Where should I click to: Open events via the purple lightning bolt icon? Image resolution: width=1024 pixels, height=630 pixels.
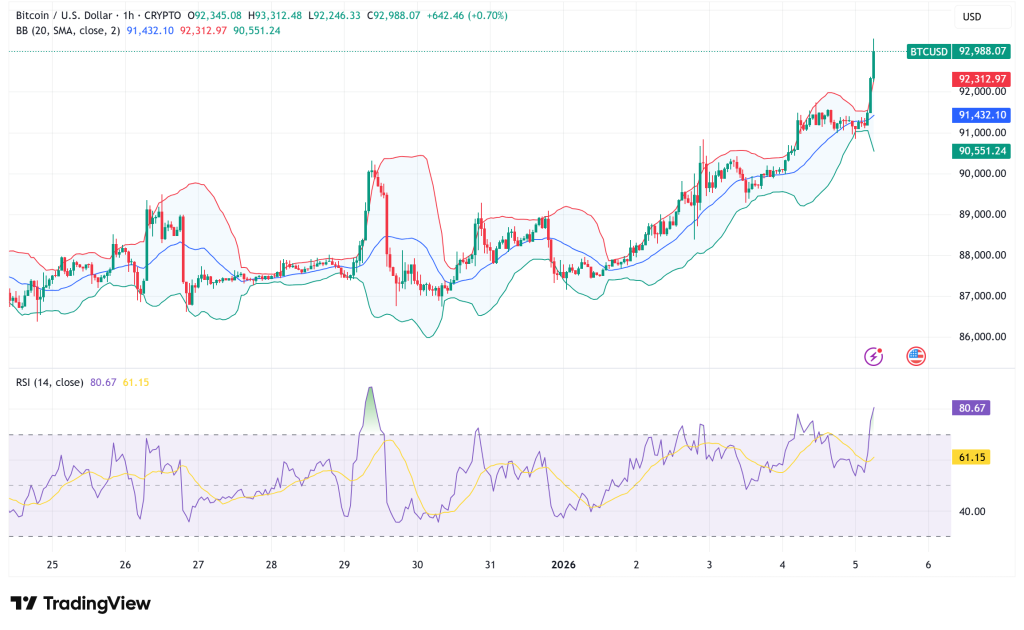pyautogui.click(x=872, y=355)
